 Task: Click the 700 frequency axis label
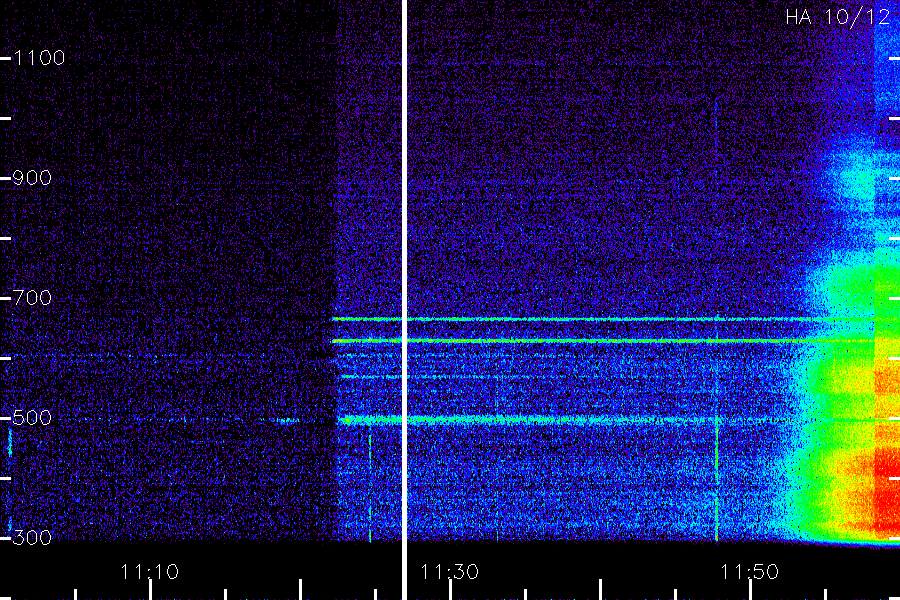tap(32, 298)
